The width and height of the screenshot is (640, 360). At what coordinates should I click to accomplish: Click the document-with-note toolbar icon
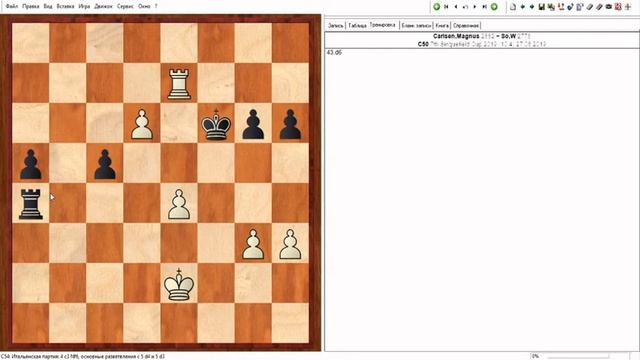[580, 7]
